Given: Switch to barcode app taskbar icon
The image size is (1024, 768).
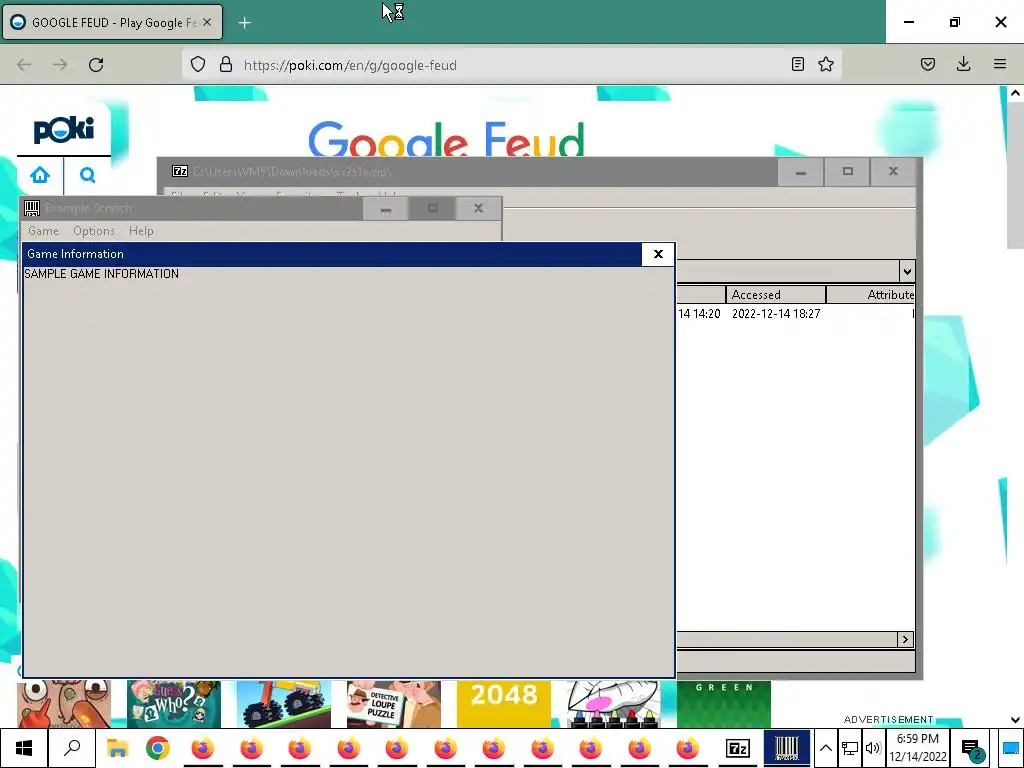Looking at the screenshot, I should (x=786, y=748).
